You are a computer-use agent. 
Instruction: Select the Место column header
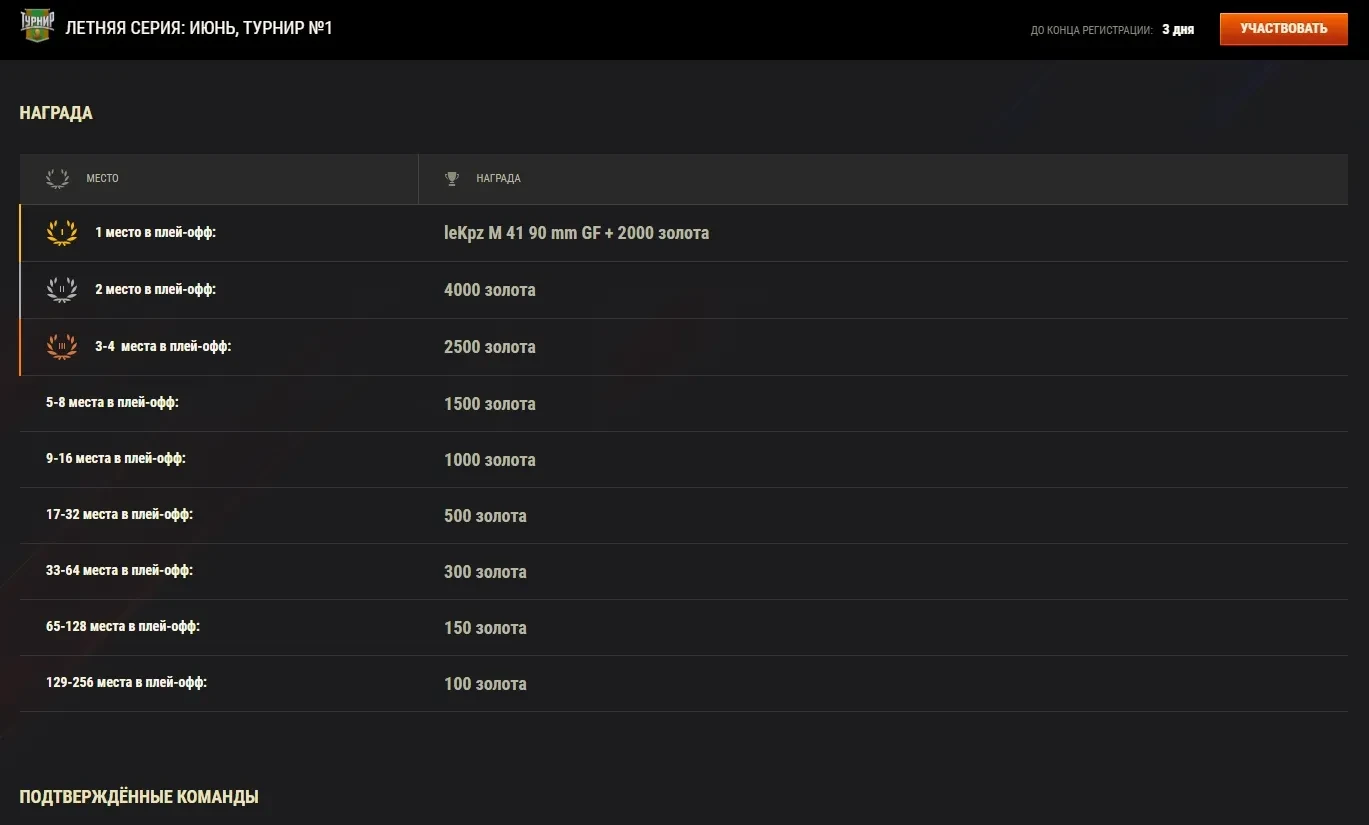102,179
